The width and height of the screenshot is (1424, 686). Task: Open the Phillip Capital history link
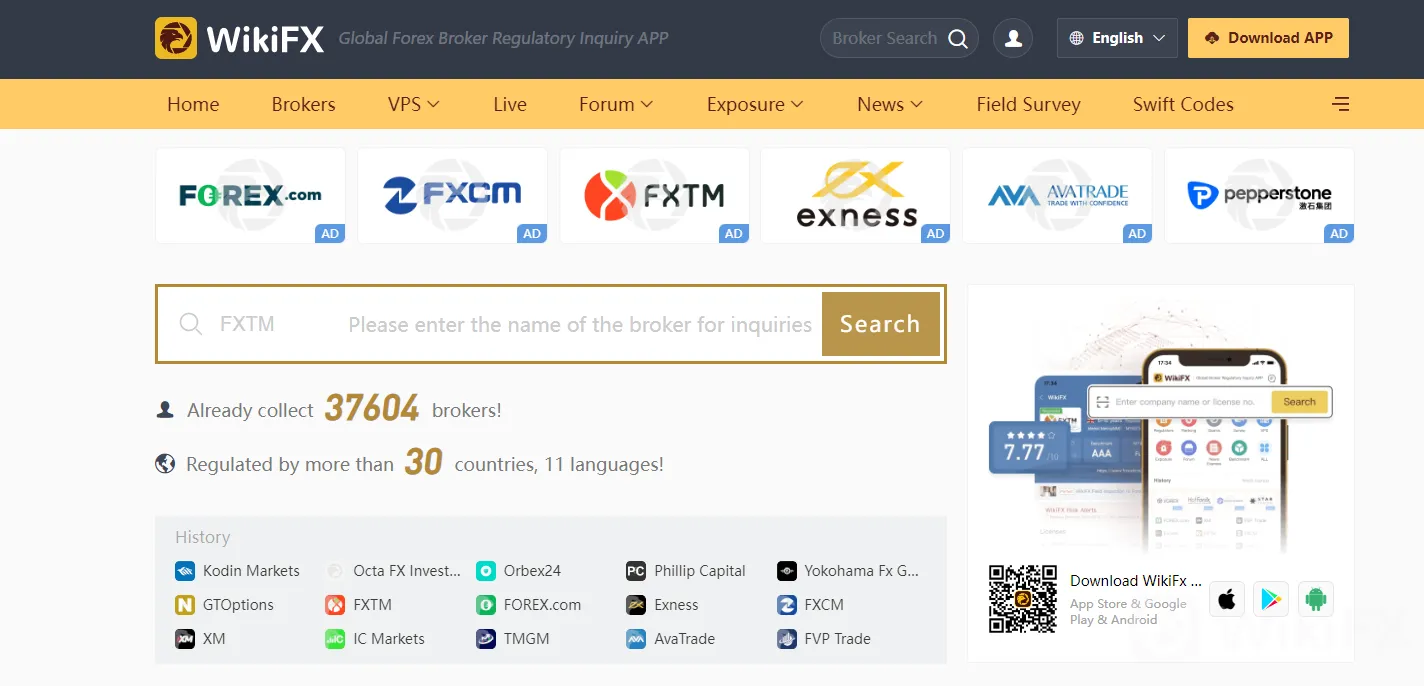(x=700, y=571)
